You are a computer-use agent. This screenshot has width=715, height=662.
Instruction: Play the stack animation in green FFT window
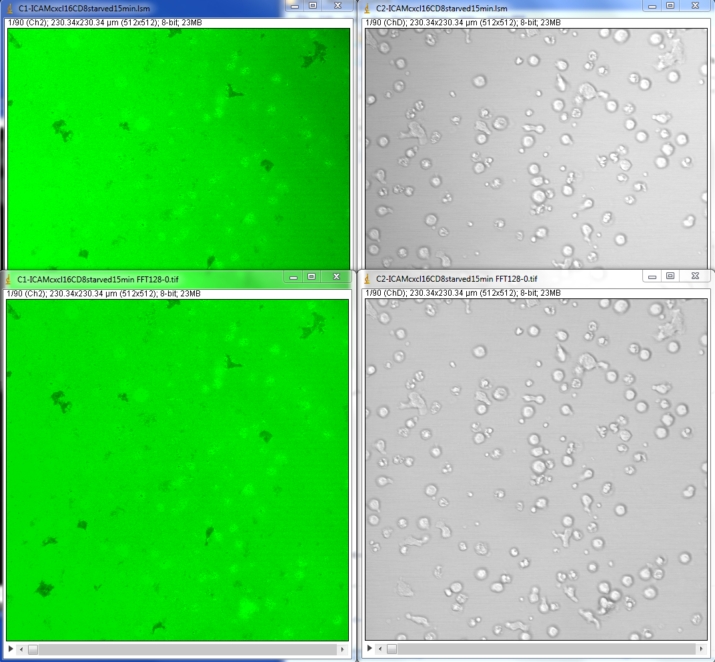[10, 649]
